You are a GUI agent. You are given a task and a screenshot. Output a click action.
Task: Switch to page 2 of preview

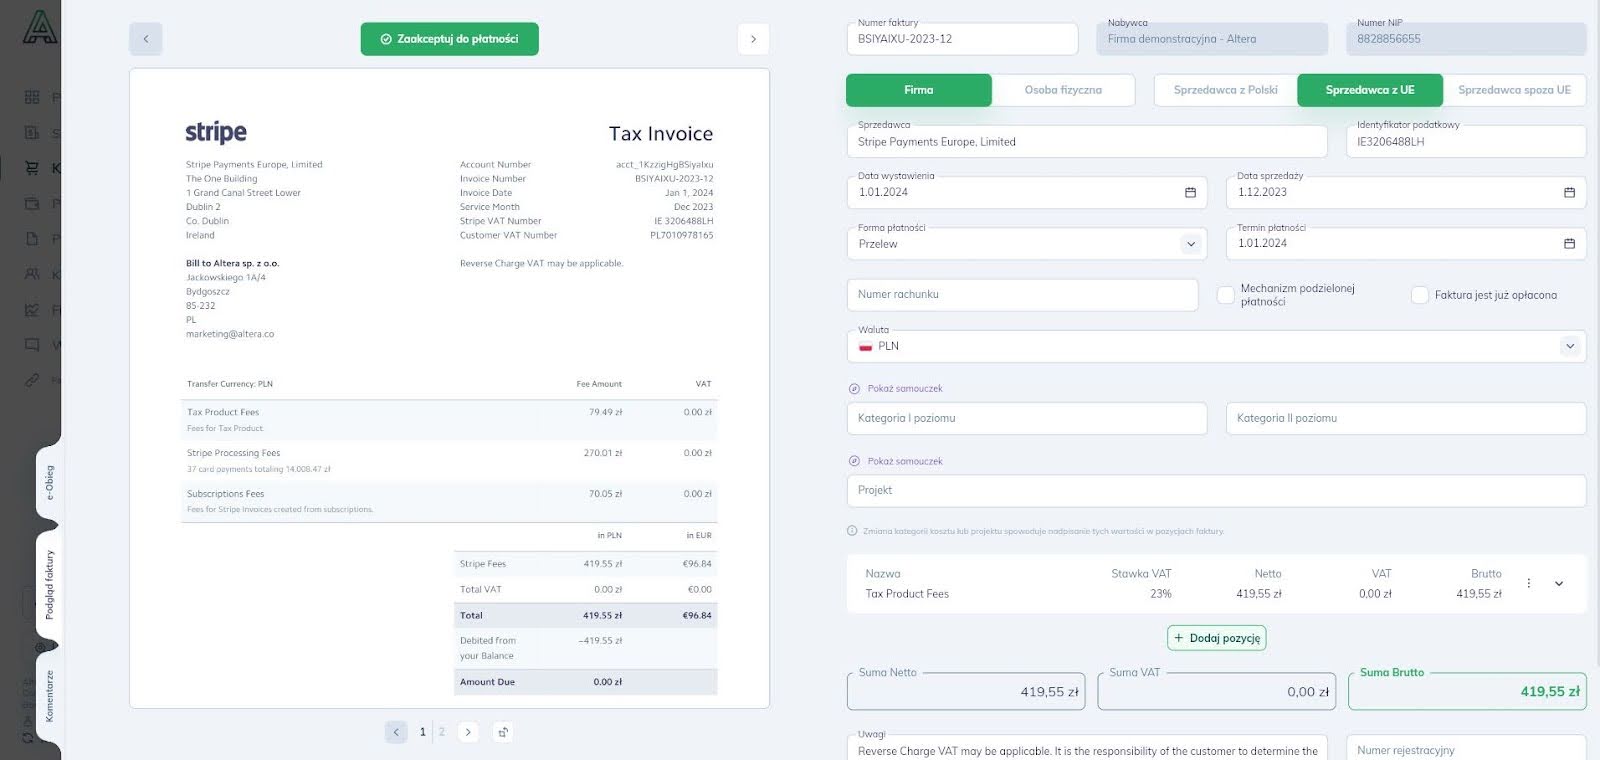click(442, 732)
